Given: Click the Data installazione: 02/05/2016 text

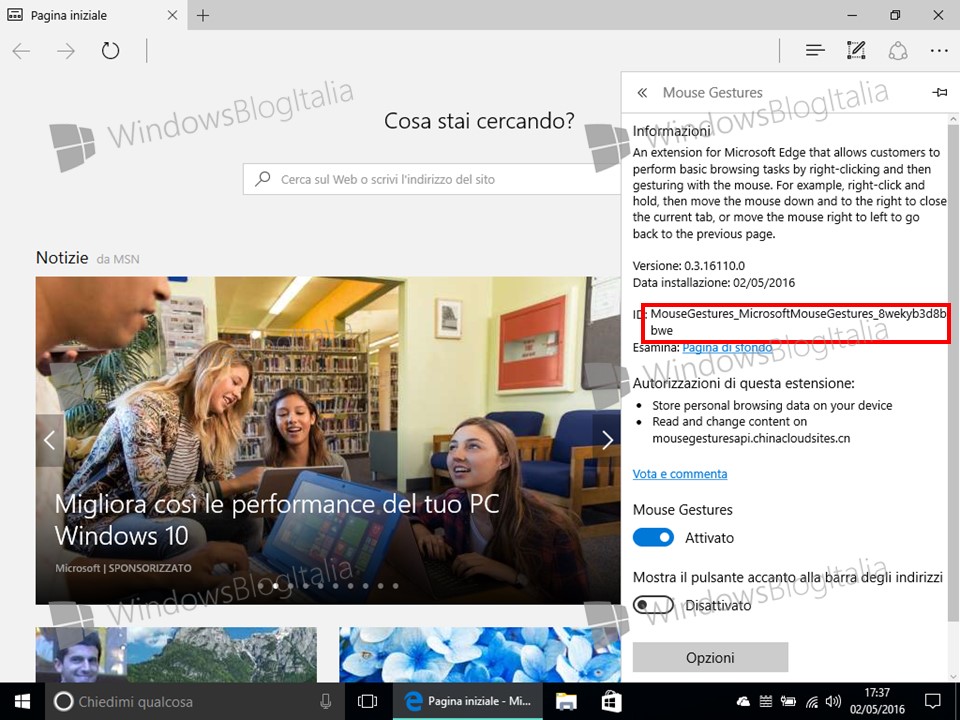Looking at the screenshot, I should pyautogui.click(x=714, y=282).
